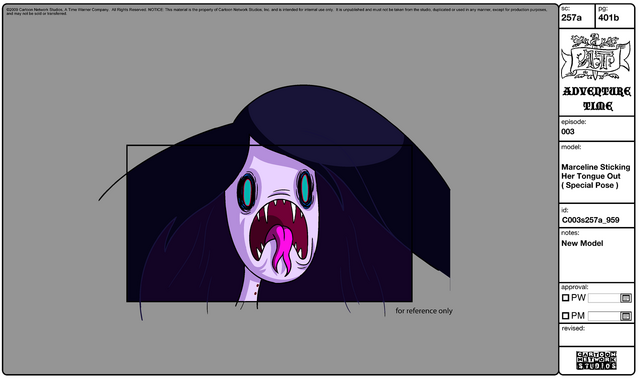Check the PM approval checkbox

click(565, 316)
